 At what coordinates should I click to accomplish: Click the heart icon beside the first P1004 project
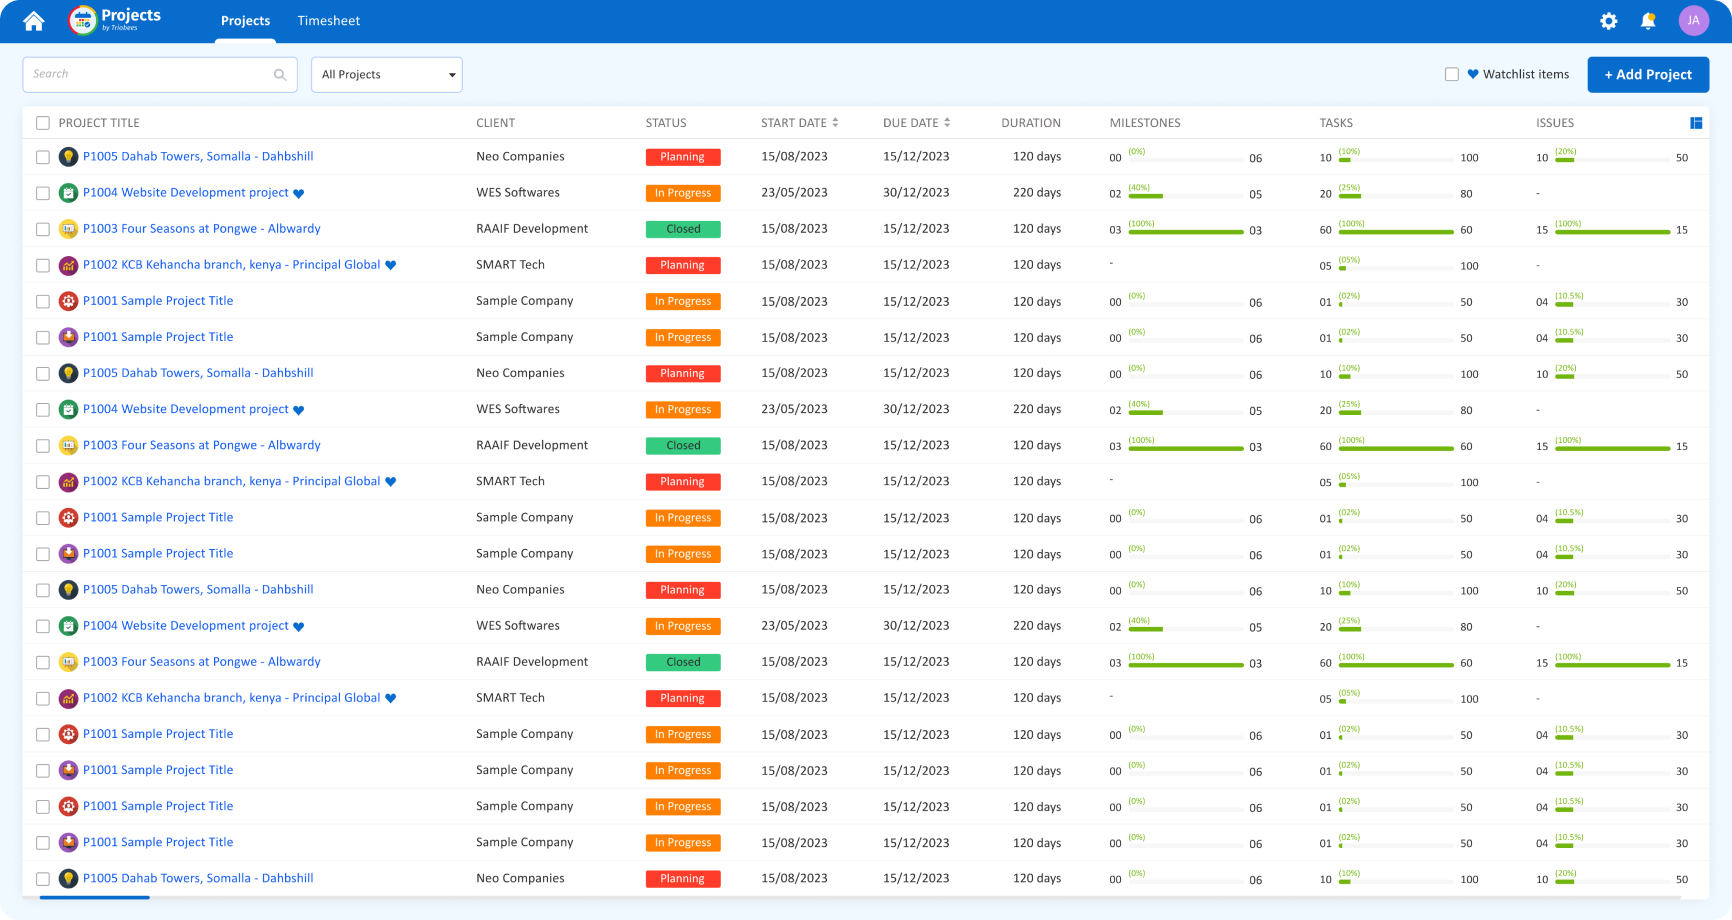pyautogui.click(x=299, y=194)
